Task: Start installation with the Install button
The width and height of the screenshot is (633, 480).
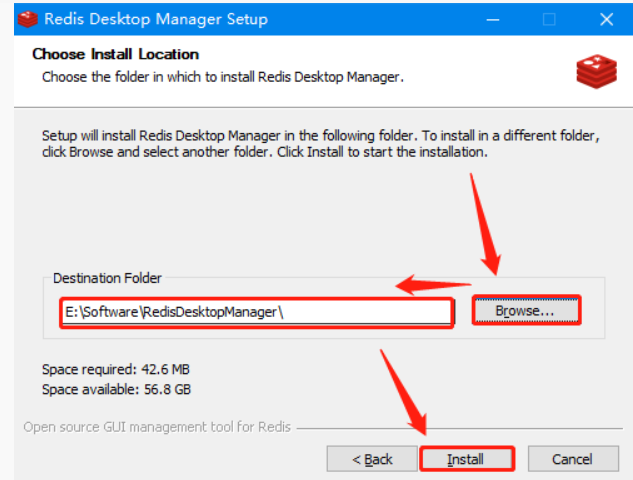Action: coord(466,459)
